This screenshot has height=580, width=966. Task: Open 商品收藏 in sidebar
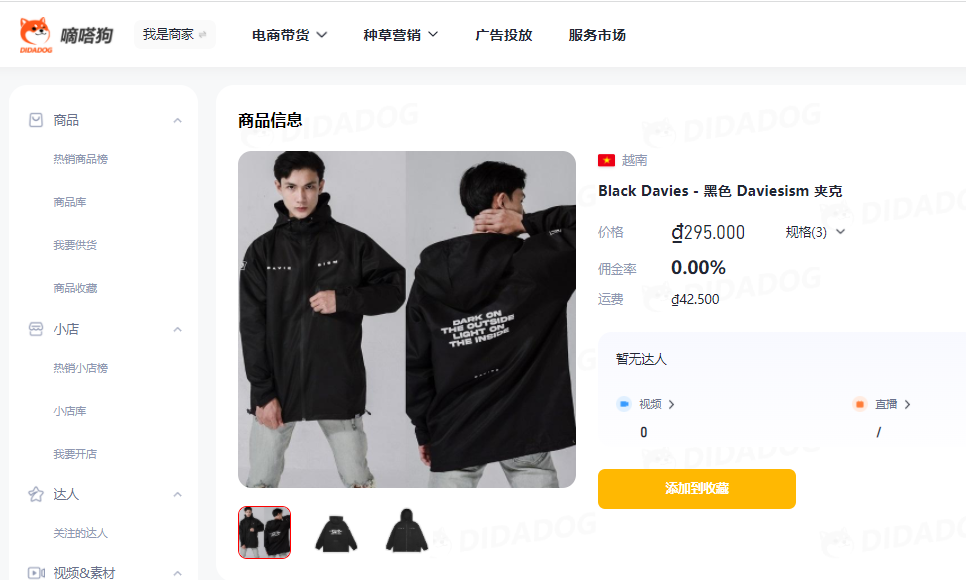(x=75, y=288)
